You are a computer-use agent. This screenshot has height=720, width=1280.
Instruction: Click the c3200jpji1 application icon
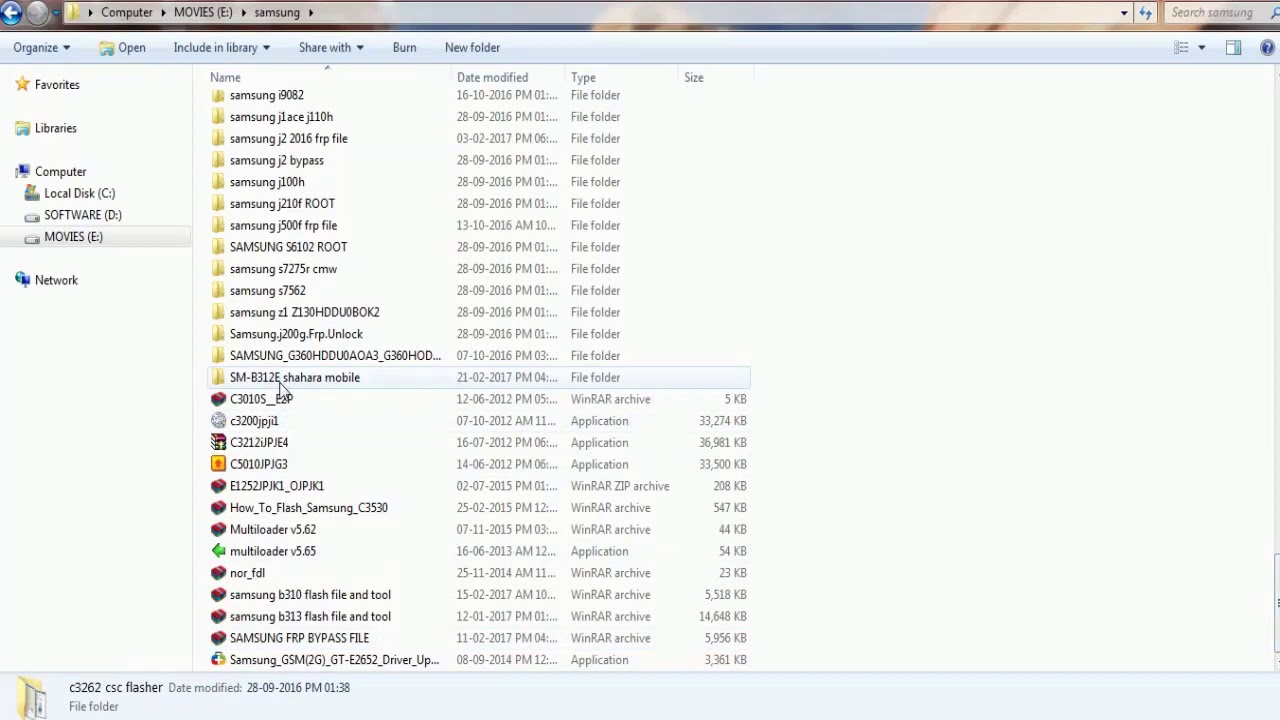click(218, 421)
